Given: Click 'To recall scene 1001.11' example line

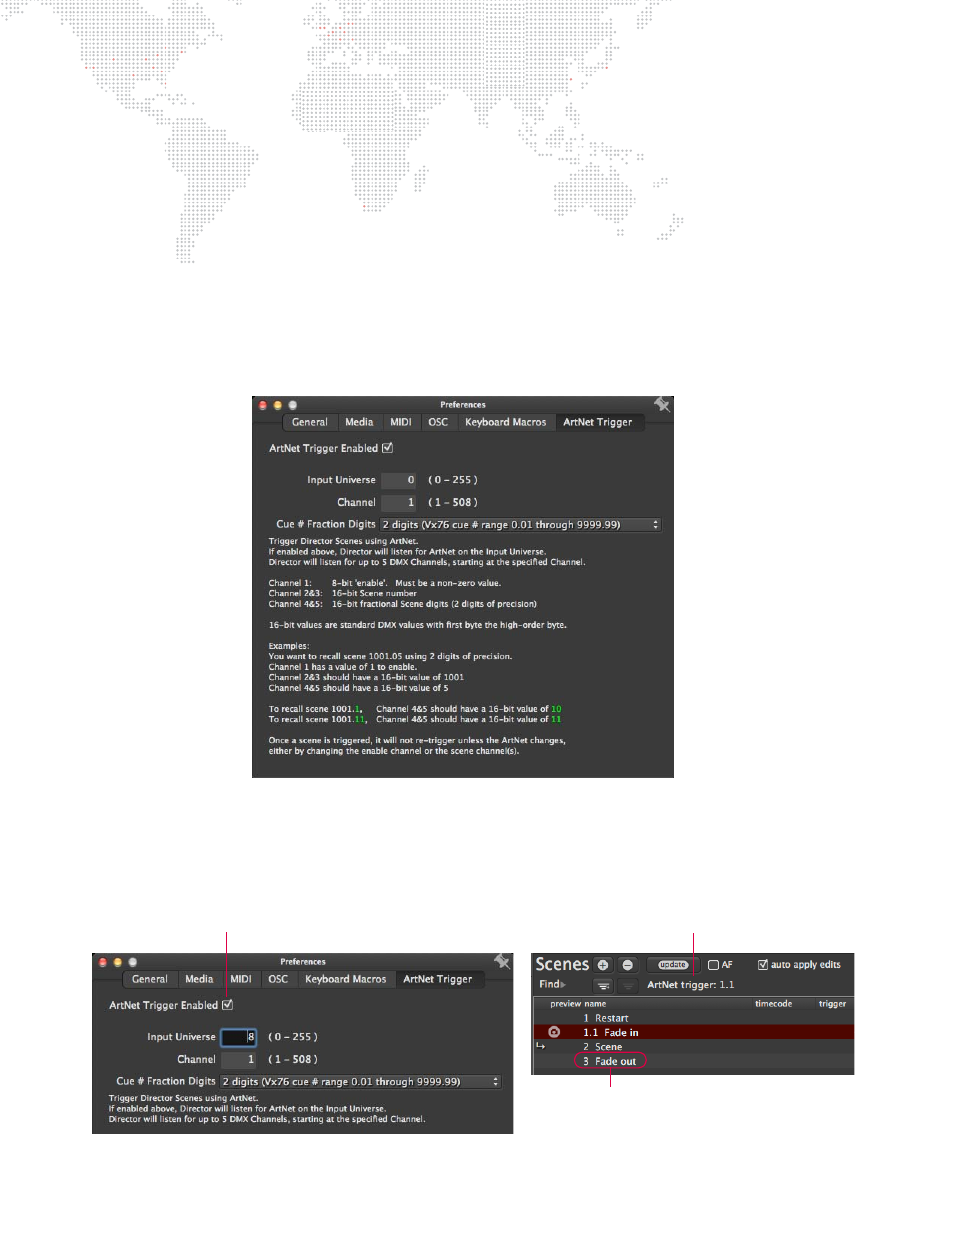Looking at the screenshot, I should tap(415, 719).
